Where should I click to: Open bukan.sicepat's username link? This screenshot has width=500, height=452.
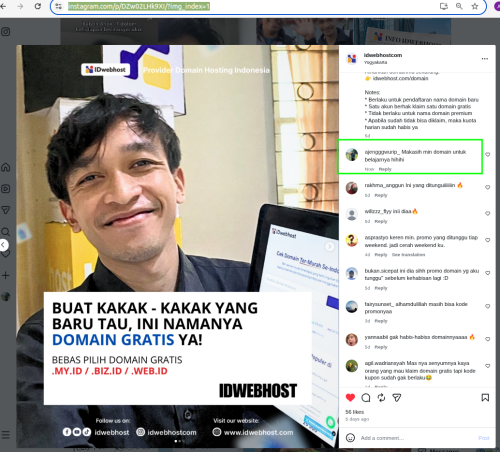[x=381, y=271]
